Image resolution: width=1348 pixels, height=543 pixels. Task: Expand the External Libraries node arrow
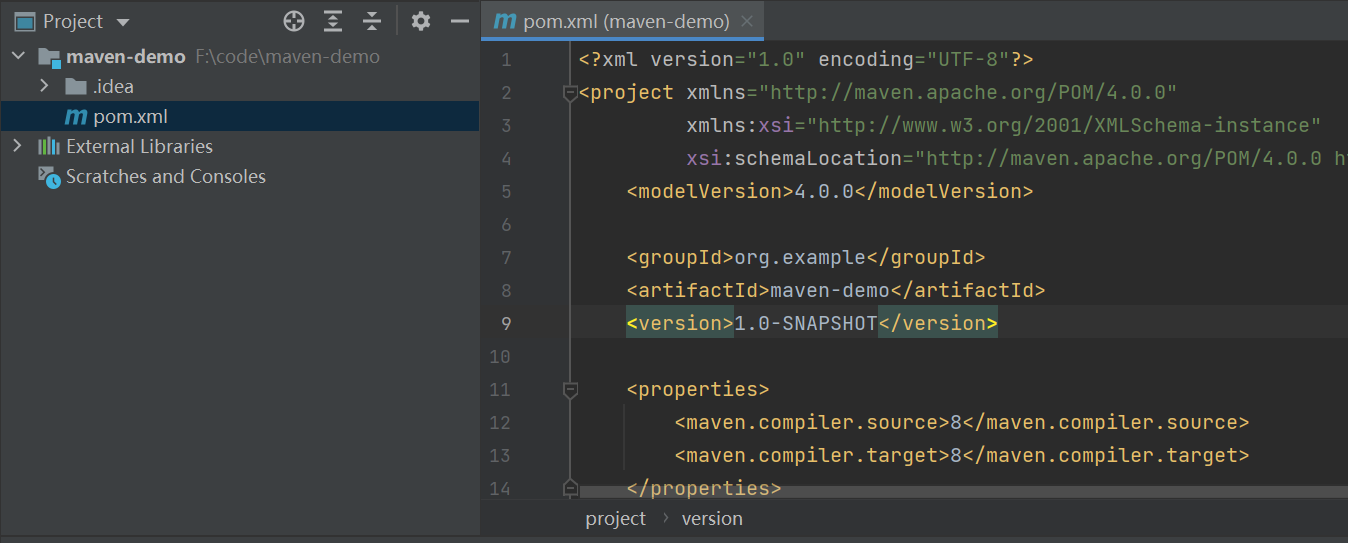(x=17, y=146)
